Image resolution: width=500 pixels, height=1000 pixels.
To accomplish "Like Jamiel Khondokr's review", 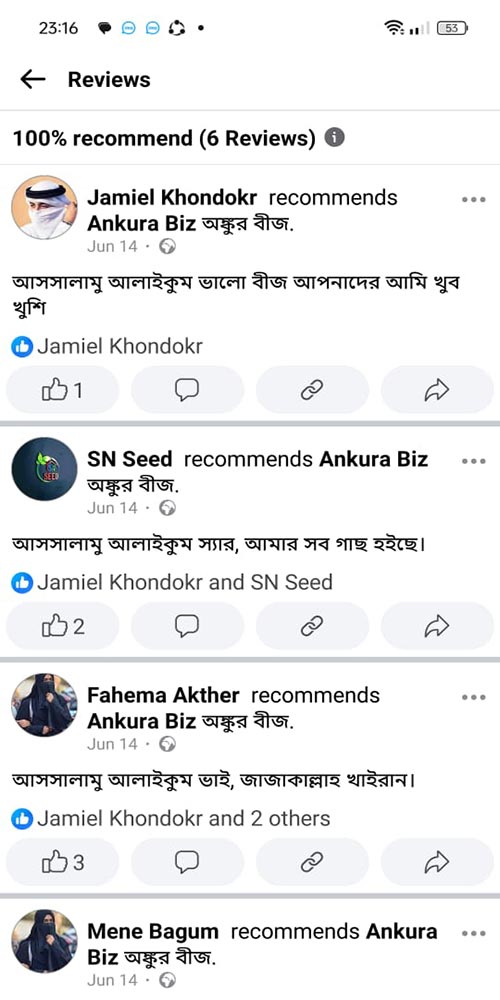I will [x=62, y=390].
